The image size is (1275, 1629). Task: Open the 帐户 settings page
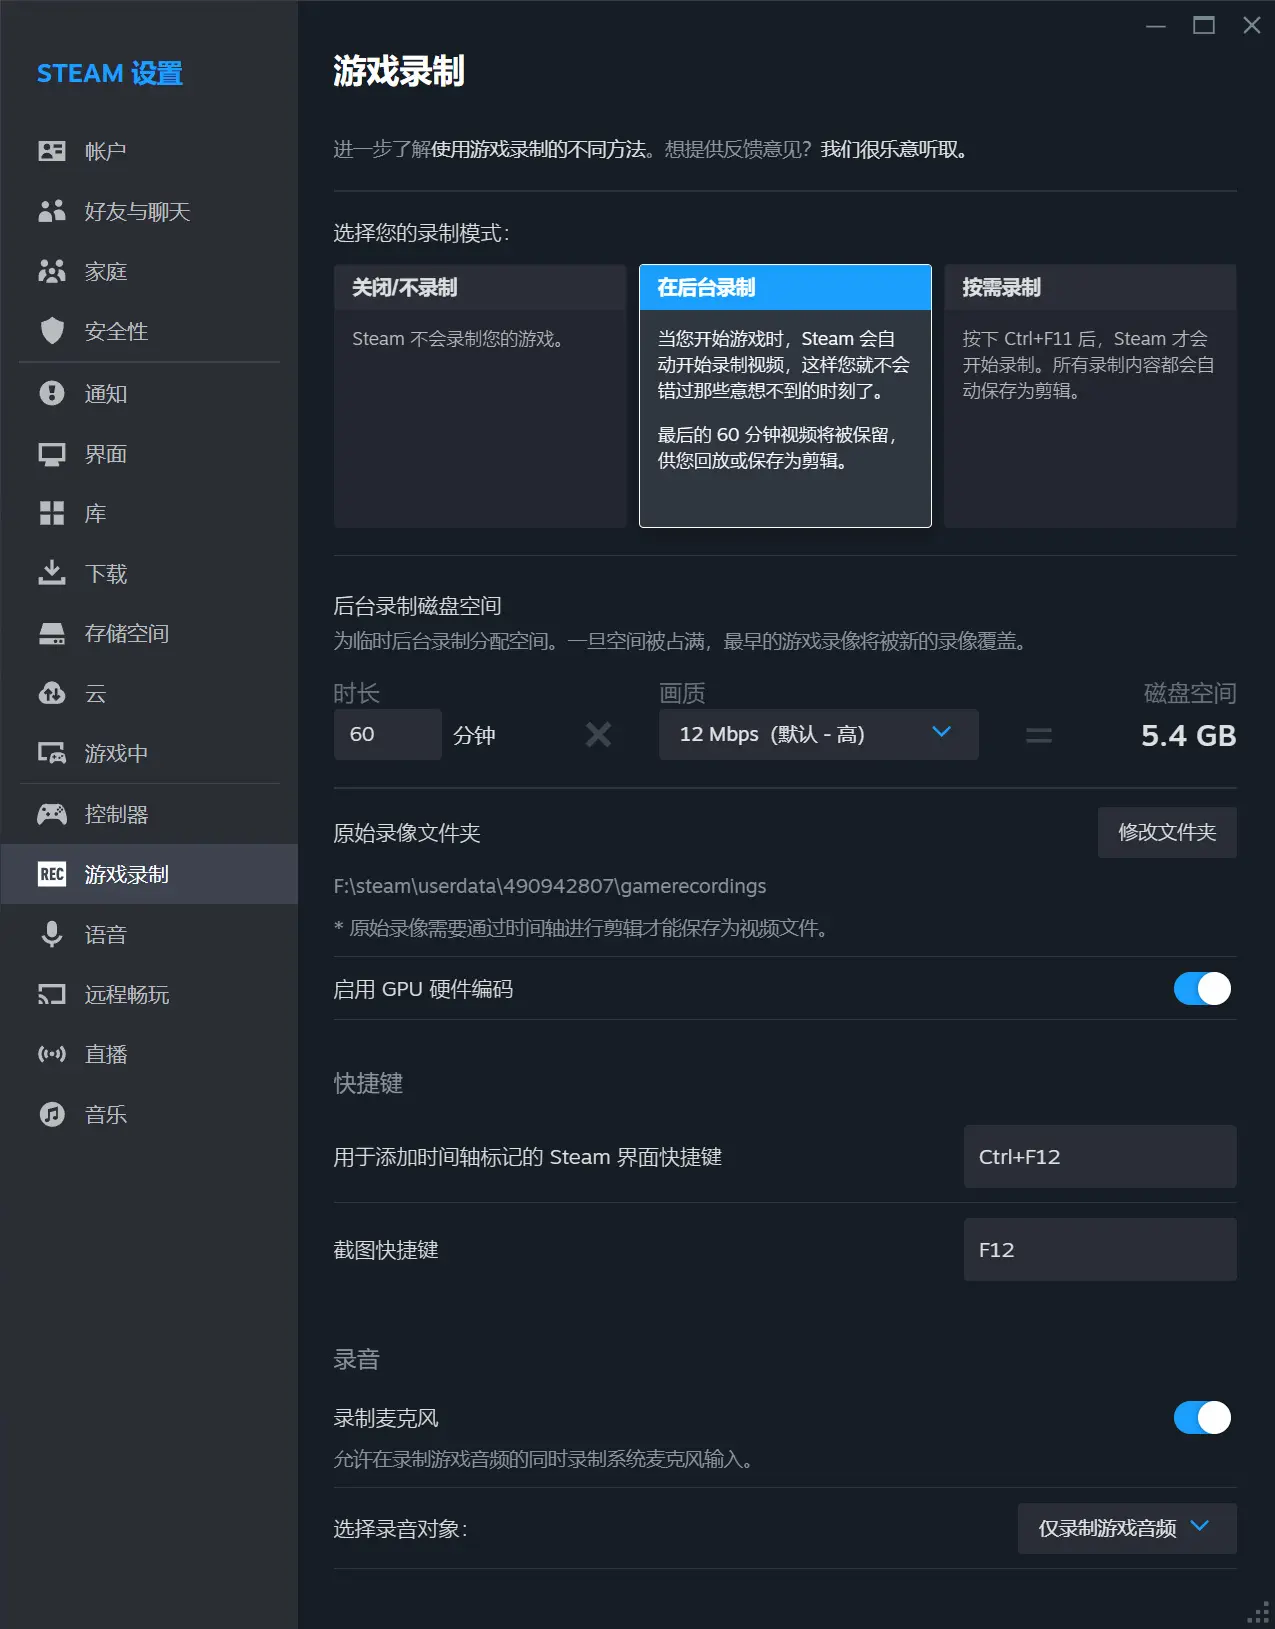(x=149, y=151)
